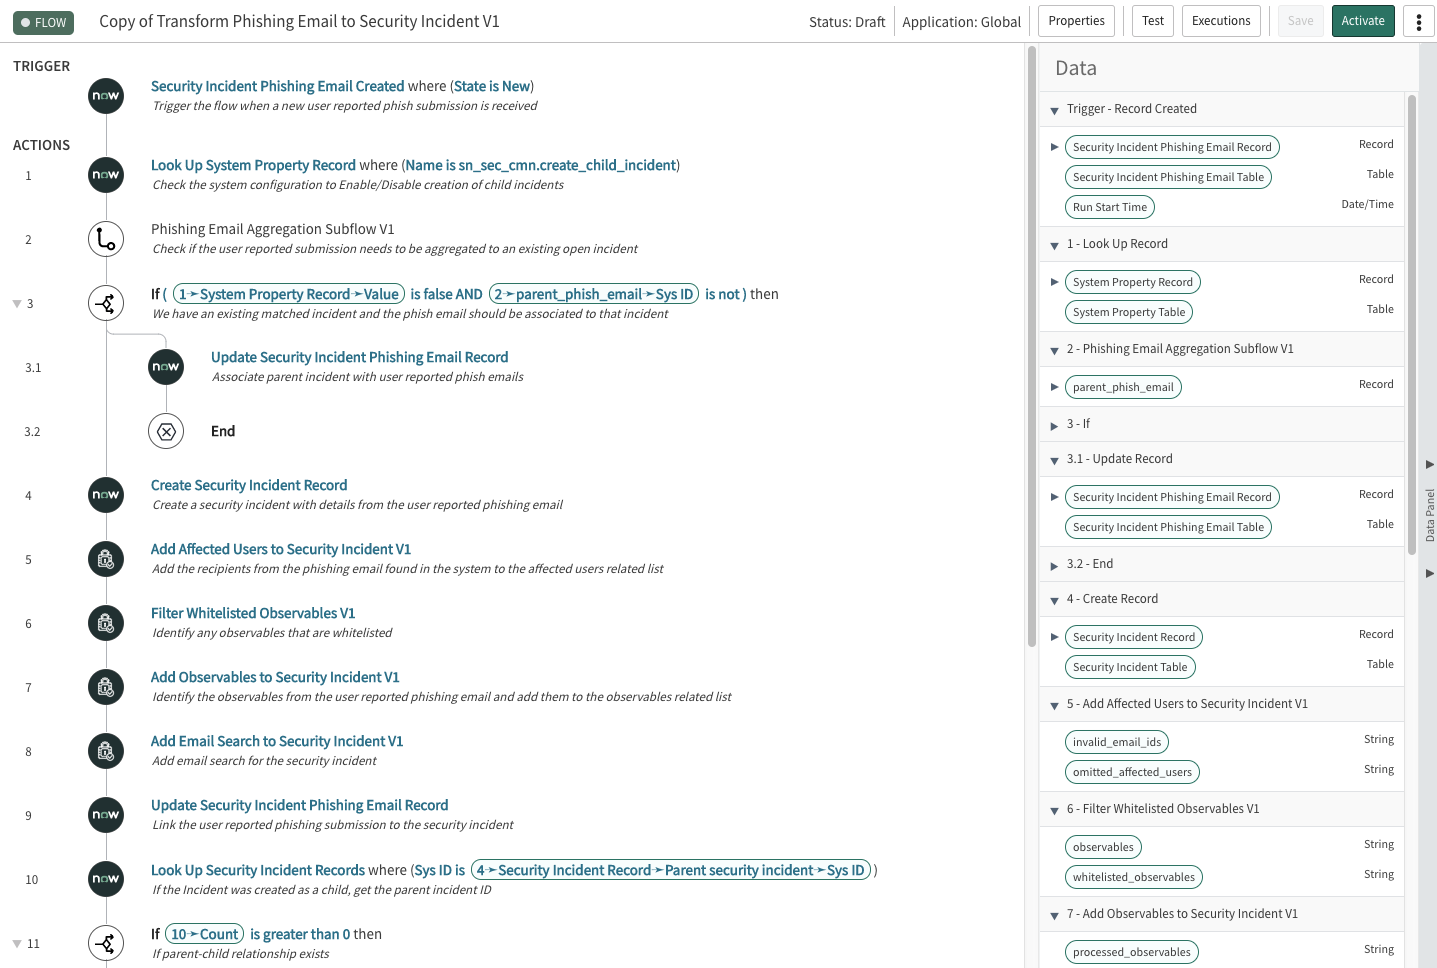Click the FLOW badge

coord(43,22)
